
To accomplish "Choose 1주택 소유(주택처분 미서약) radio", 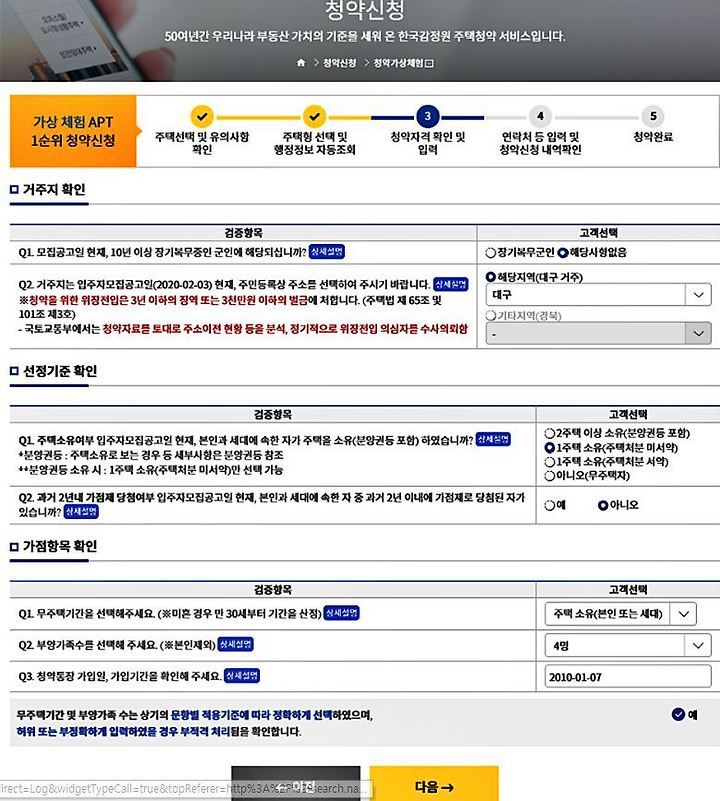I will (x=550, y=448).
